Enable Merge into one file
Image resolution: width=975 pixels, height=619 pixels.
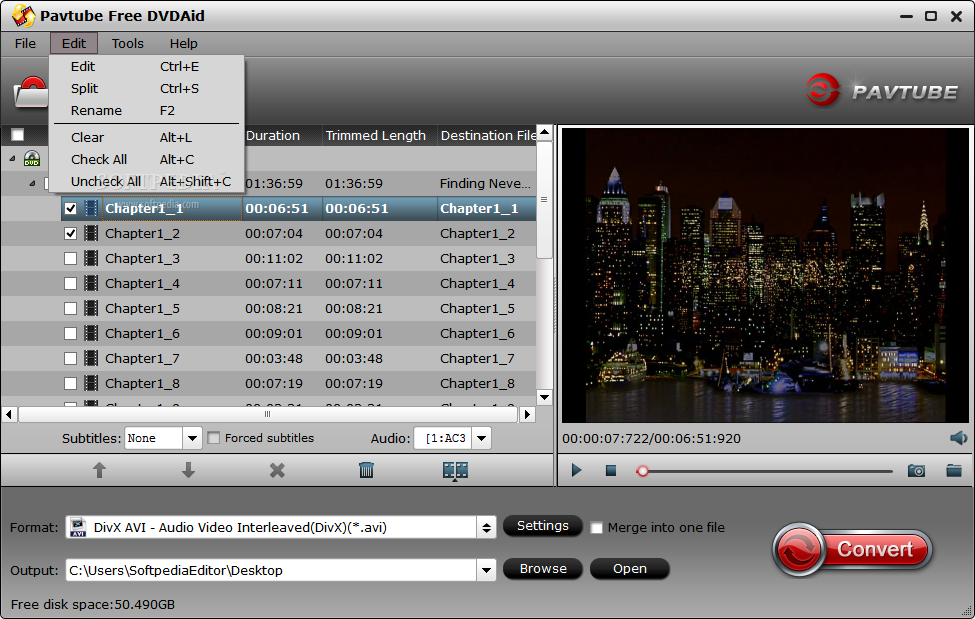click(x=596, y=528)
